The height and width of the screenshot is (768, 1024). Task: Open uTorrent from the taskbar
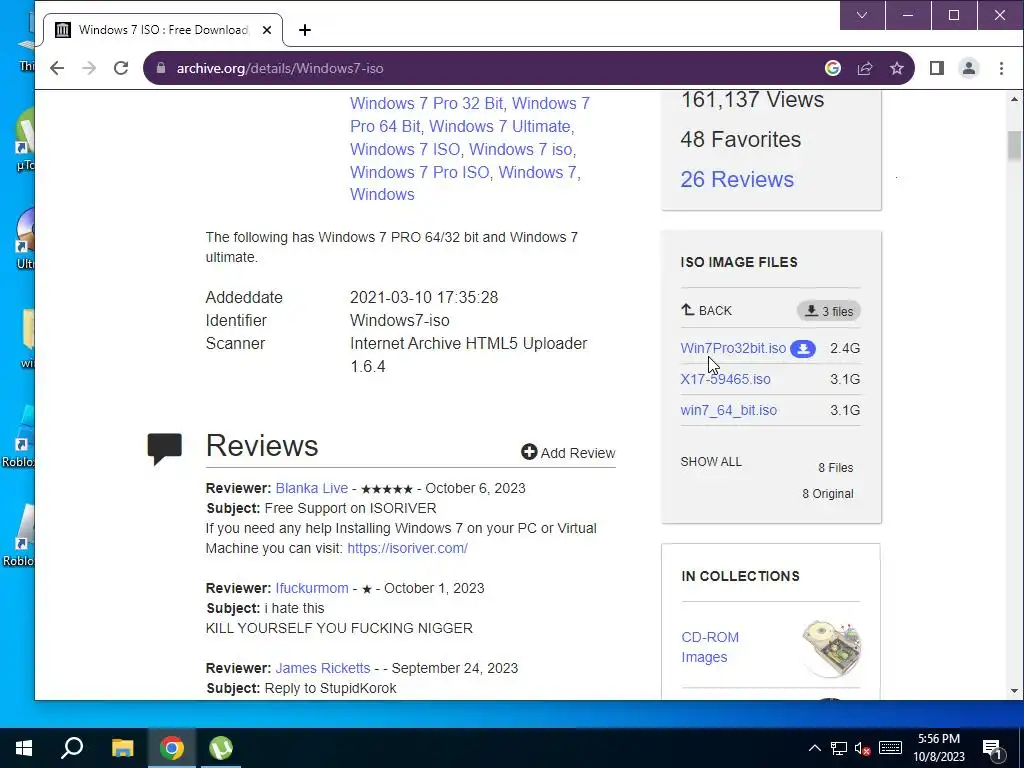click(221, 748)
